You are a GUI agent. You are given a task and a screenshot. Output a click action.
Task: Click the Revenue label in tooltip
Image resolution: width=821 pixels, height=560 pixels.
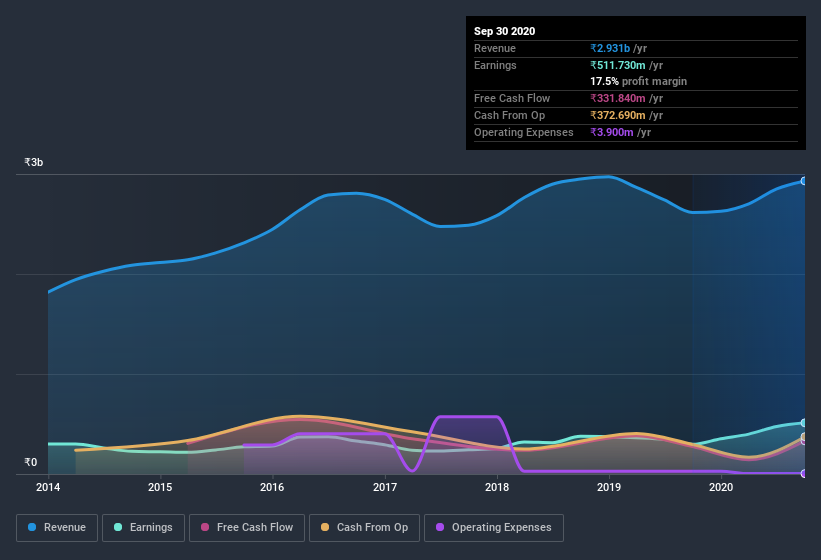click(x=495, y=48)
